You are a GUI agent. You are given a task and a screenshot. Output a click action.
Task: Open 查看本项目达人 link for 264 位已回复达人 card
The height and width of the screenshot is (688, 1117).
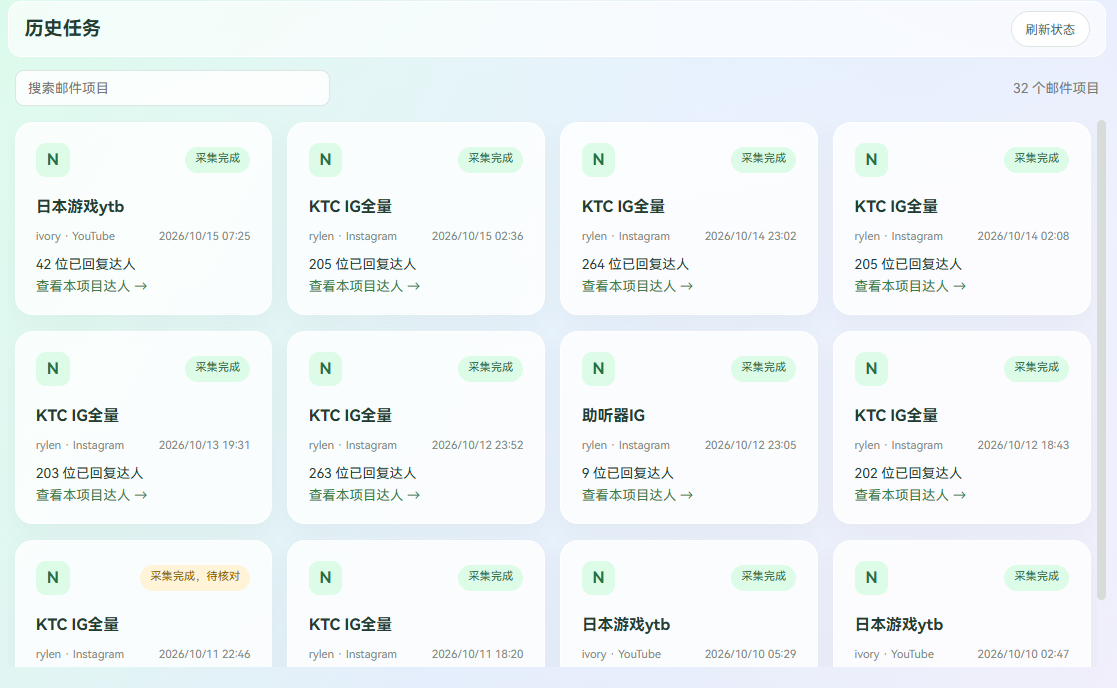(x=637, y=286)
